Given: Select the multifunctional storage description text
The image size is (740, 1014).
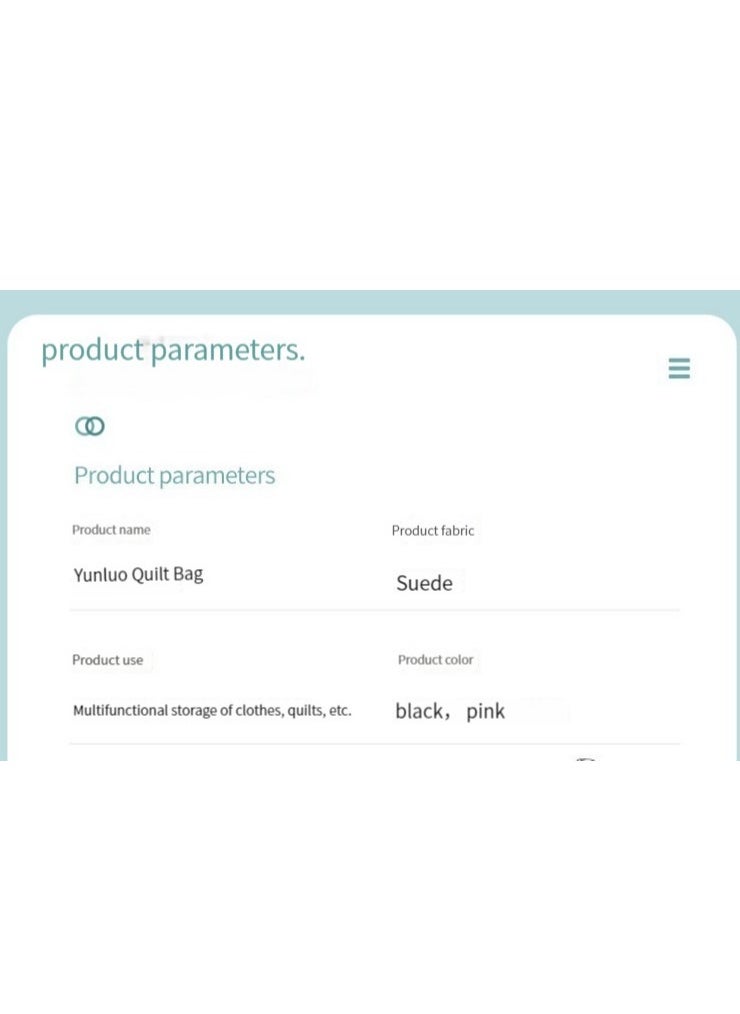Looking at the screenshot, I should tap(212, 710).
